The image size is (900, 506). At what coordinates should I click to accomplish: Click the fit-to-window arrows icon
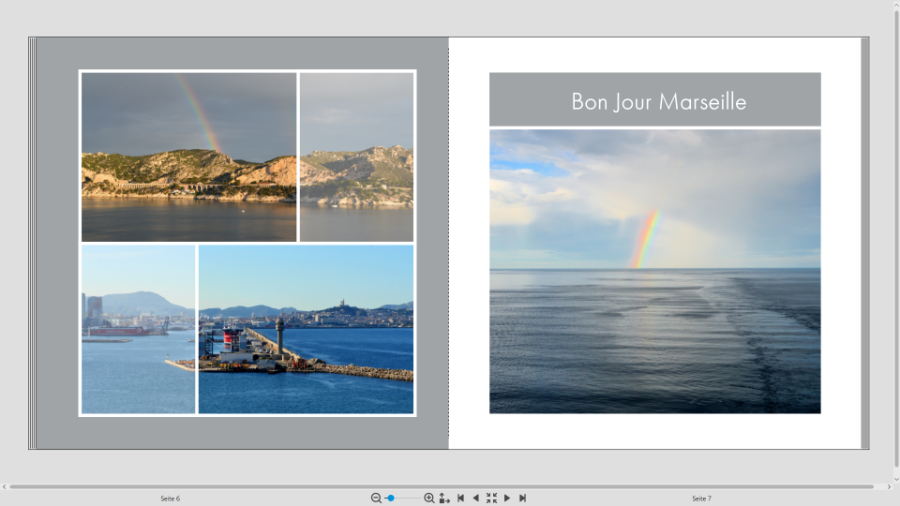491,498
